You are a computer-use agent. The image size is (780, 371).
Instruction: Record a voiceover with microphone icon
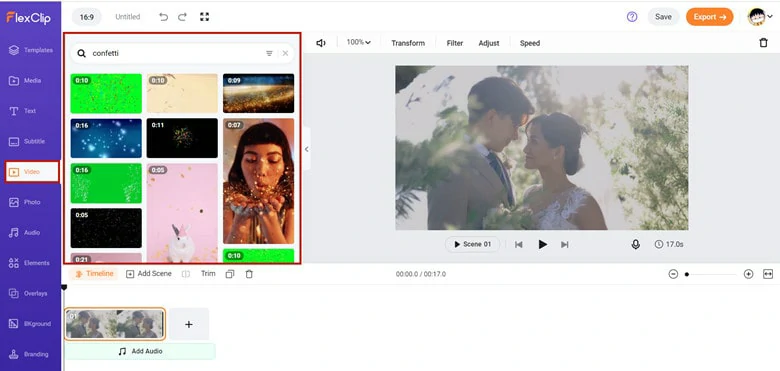tap(635, 245)
